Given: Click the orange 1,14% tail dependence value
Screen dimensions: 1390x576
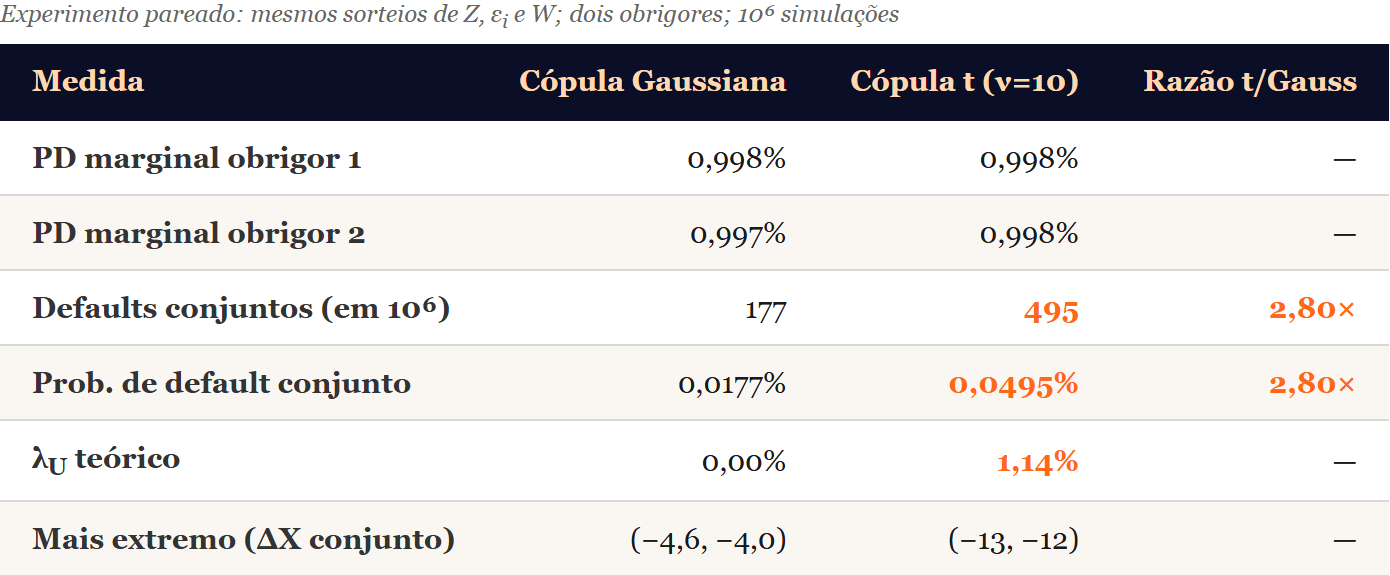Looking at the screenshot, I should point(1037,462).
